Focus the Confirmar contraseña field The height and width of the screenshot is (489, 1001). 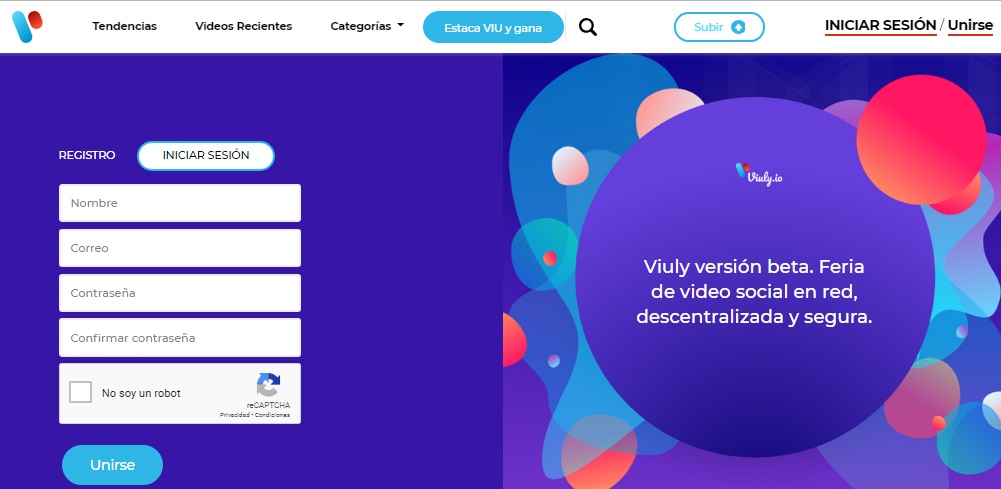(x=179, y=338)
